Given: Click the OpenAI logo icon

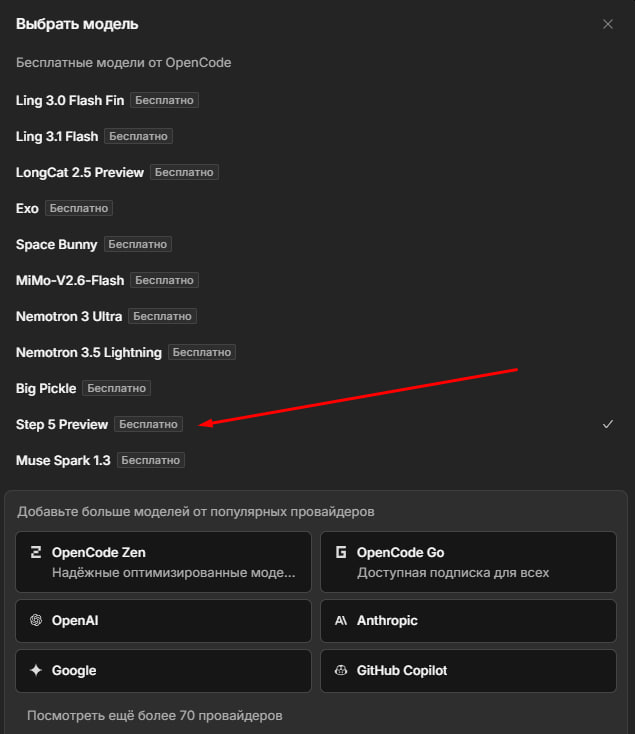Looking at the screenshot, I should click(36, 620).
